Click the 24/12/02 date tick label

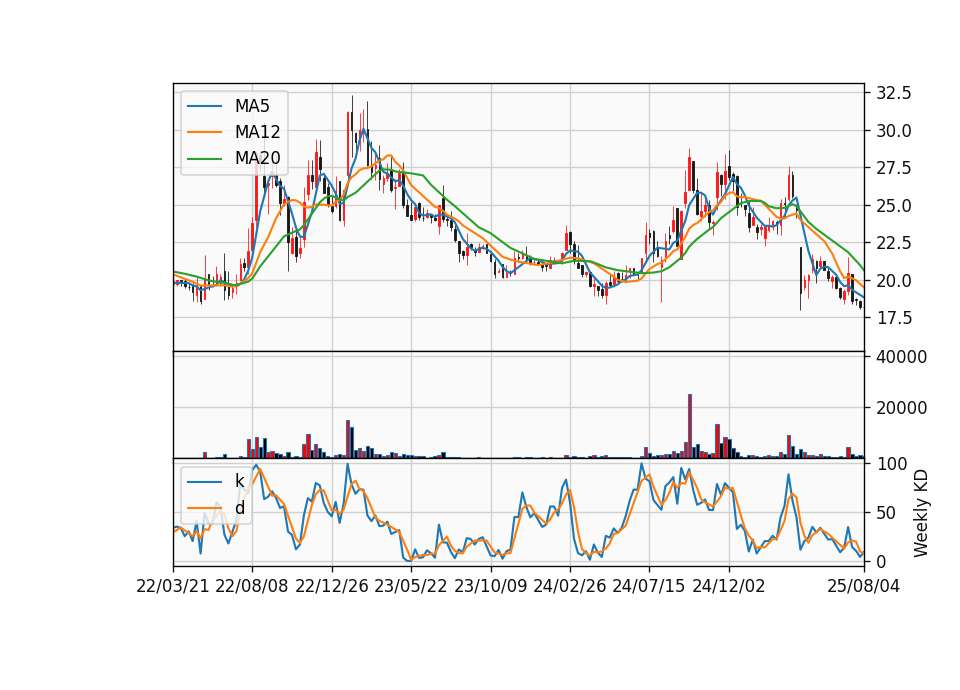[x=729, y=586]
